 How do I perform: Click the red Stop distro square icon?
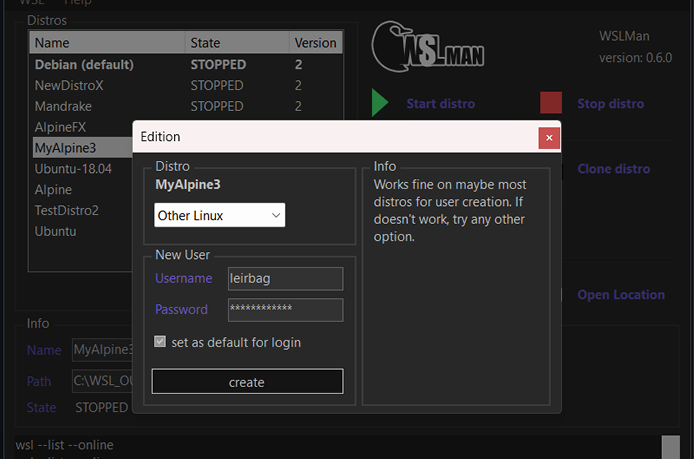click(551, 103)
